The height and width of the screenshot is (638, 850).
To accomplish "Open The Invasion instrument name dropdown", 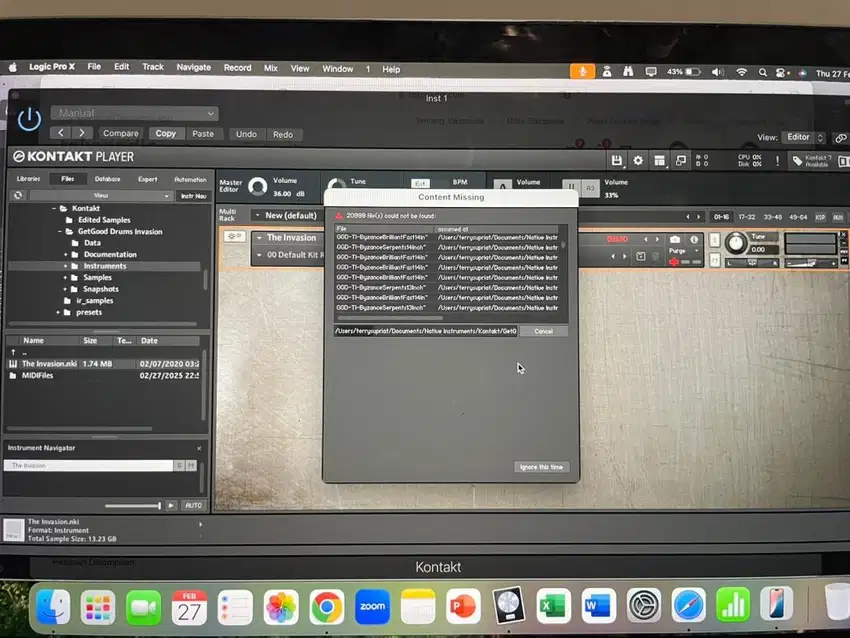I will pos(287,237).
